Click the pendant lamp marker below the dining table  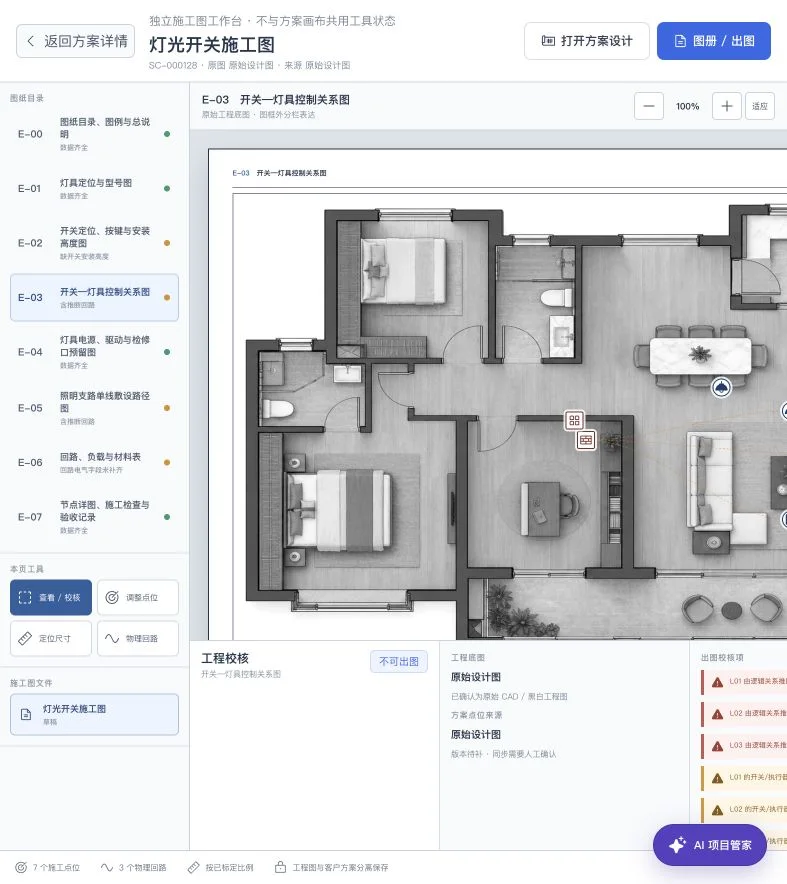pos(721,388)
